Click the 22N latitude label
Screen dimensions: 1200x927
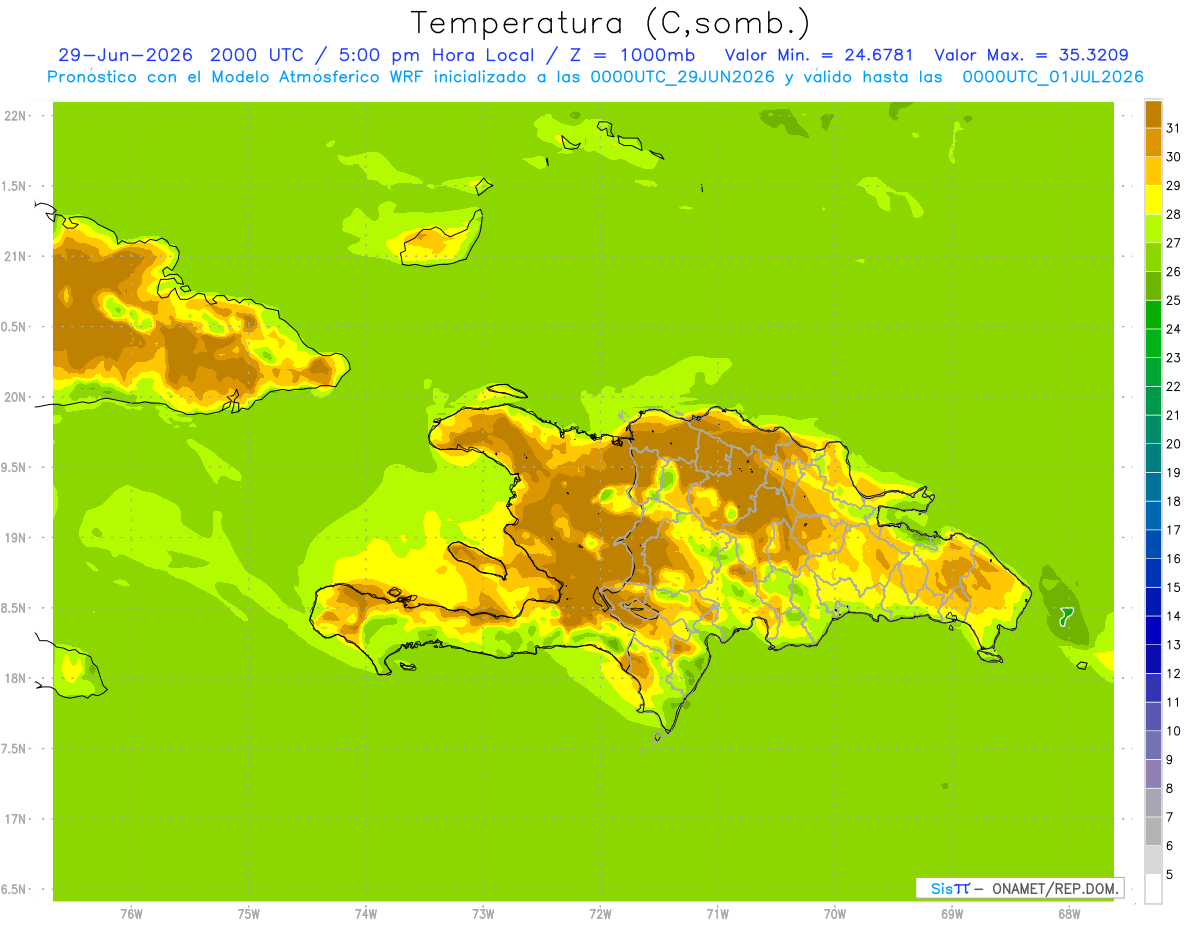[15, 116]
